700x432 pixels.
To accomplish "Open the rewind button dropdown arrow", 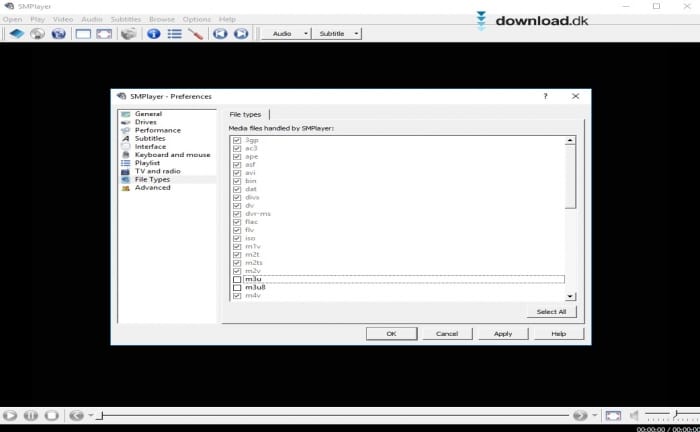I will [x=91, y=415].
